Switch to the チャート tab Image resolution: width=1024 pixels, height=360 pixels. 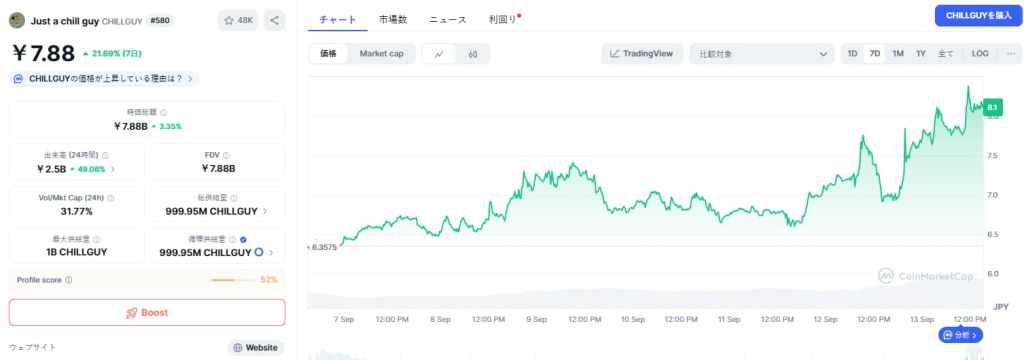coord(338,20)
